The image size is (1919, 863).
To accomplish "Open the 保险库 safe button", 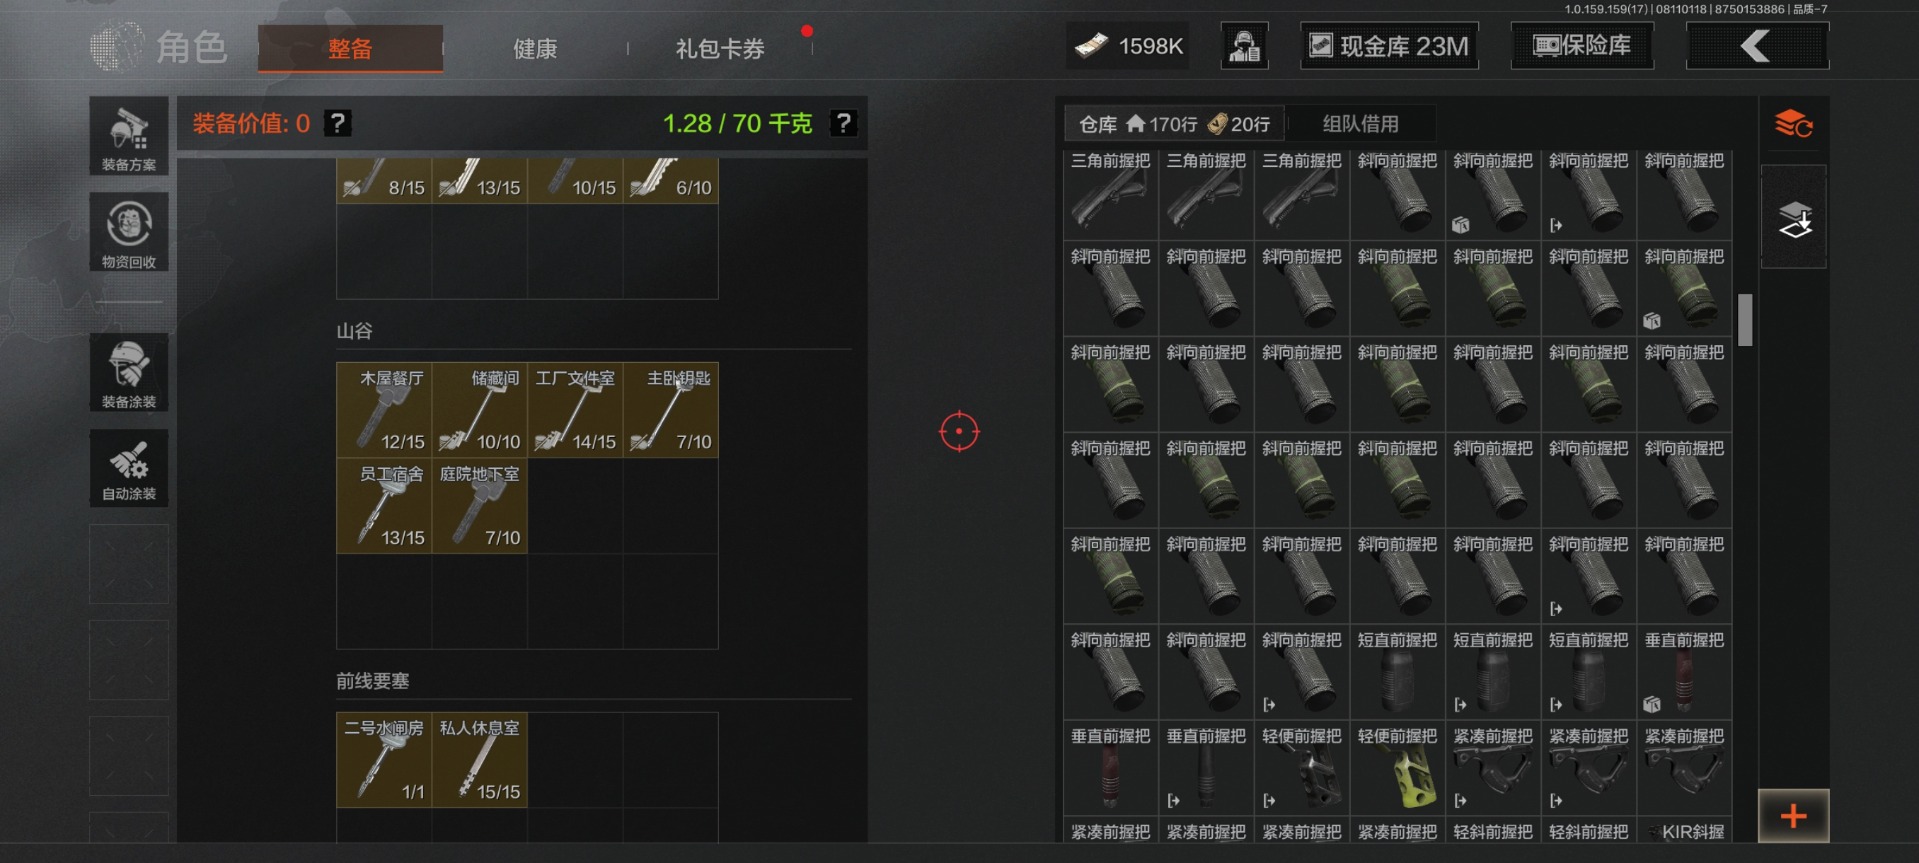I will click(x=1582, y=46).
